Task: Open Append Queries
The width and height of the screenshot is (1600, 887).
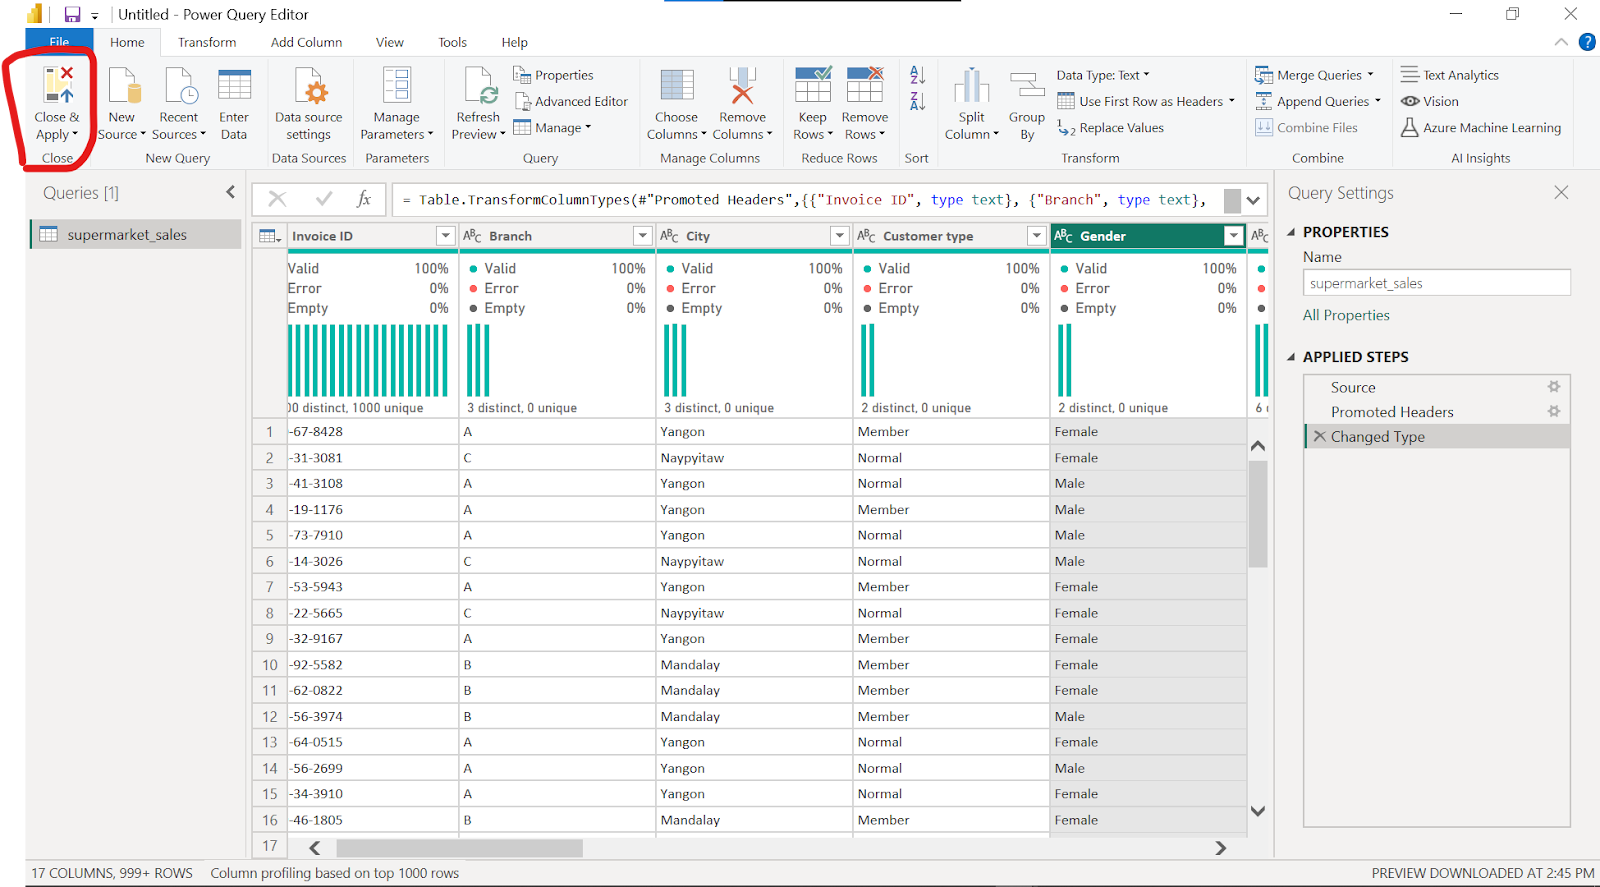Action: click(1318, 101)
